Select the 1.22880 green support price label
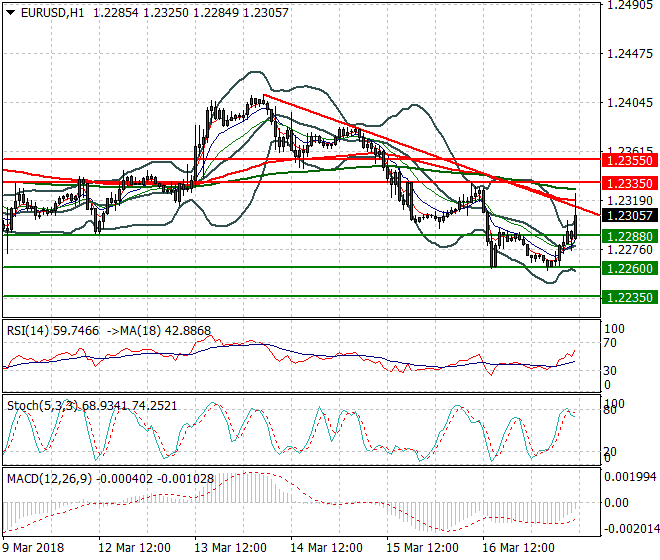660x560 pixels. click(x=630, y=236)
